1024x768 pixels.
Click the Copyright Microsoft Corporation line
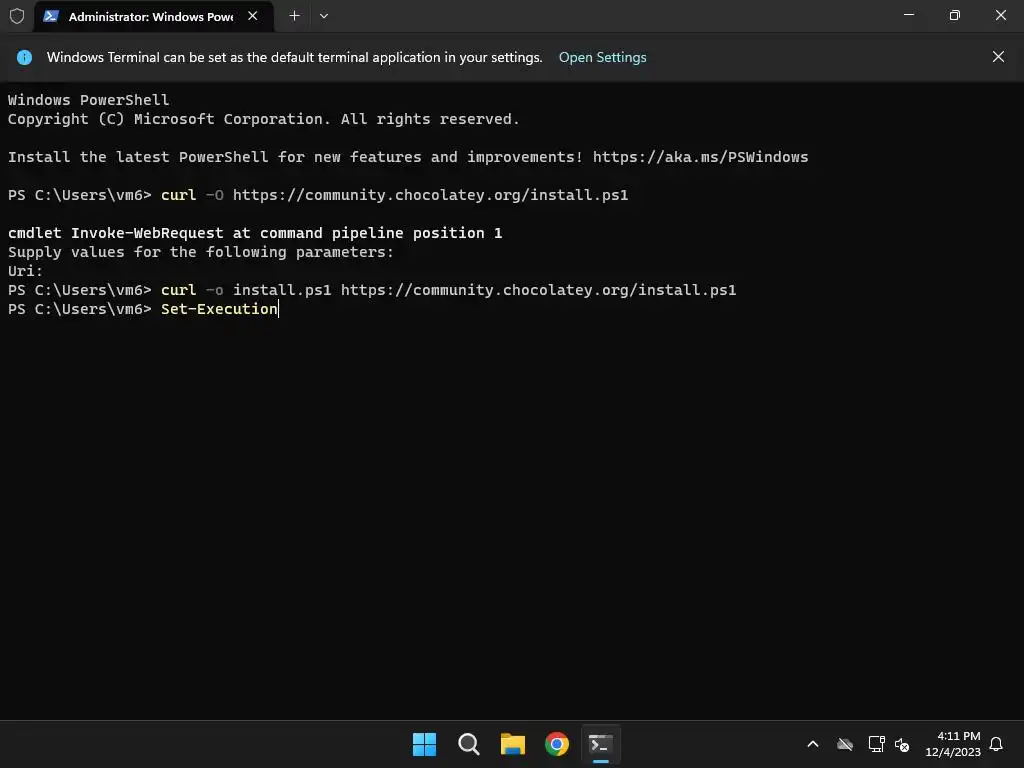[x=263, y=120]
